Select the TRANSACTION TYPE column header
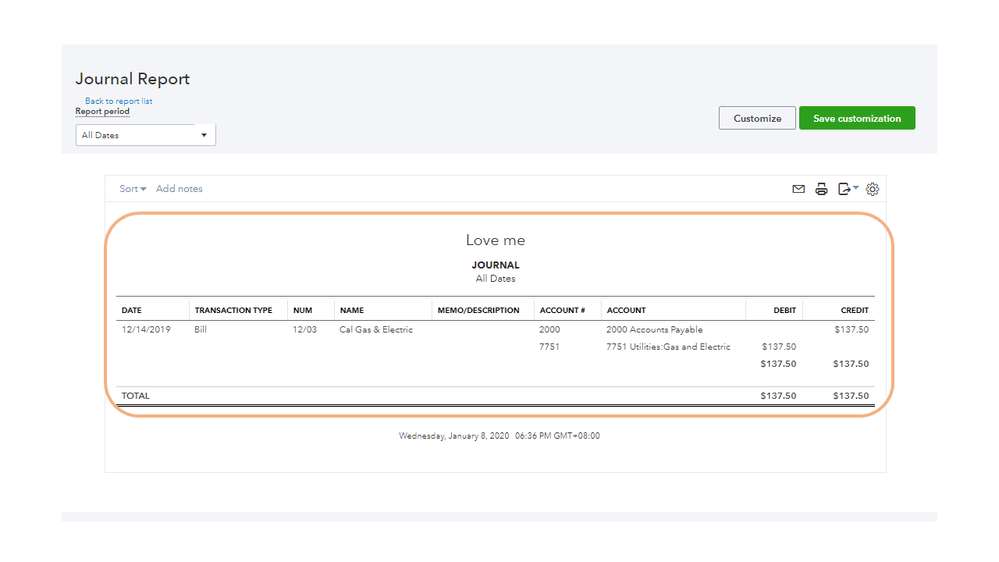This screenshot has height=562, width=999. [233, 310]
